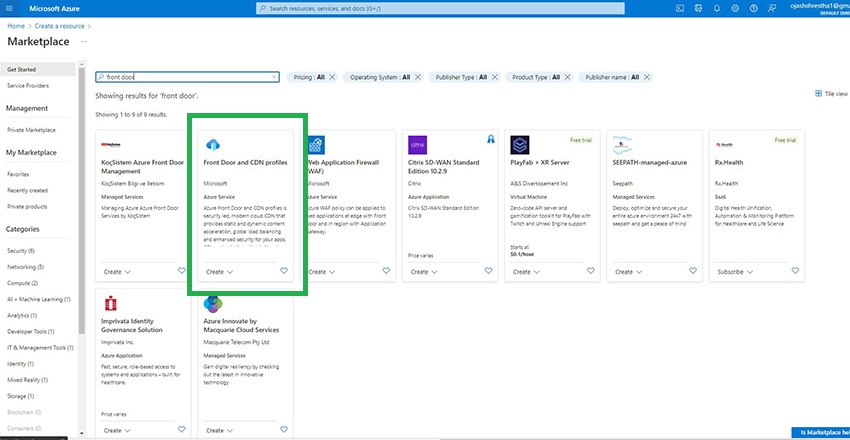
Task: Click the PlayFab + XR Server logo
Action: [520, 145]
